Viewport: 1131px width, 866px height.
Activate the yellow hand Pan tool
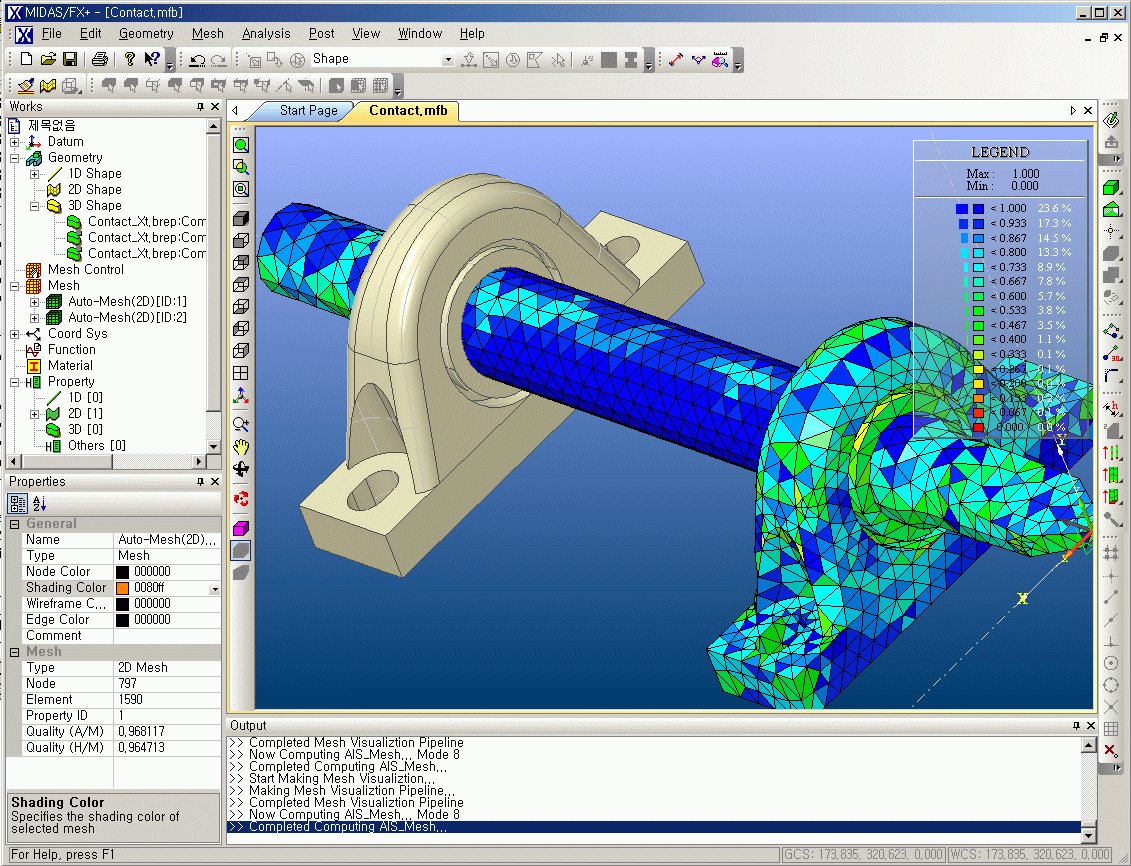coord(241,447)
